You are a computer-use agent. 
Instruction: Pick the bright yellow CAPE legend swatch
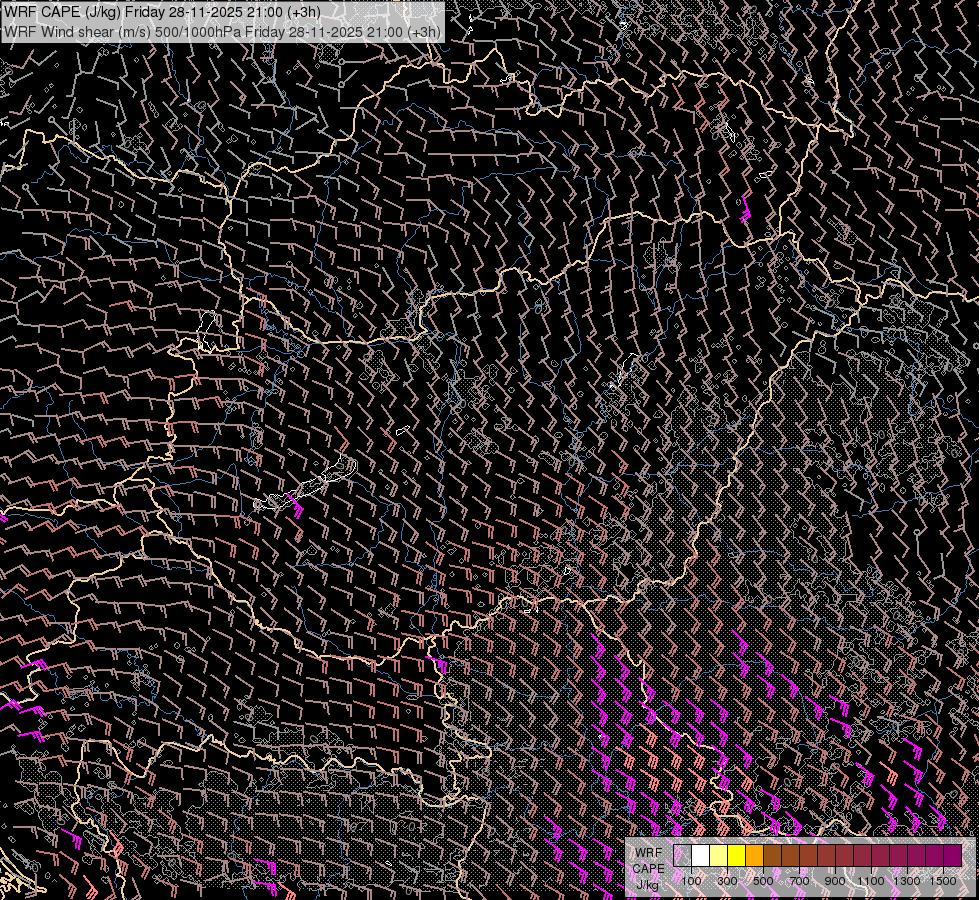click(737, 855)
